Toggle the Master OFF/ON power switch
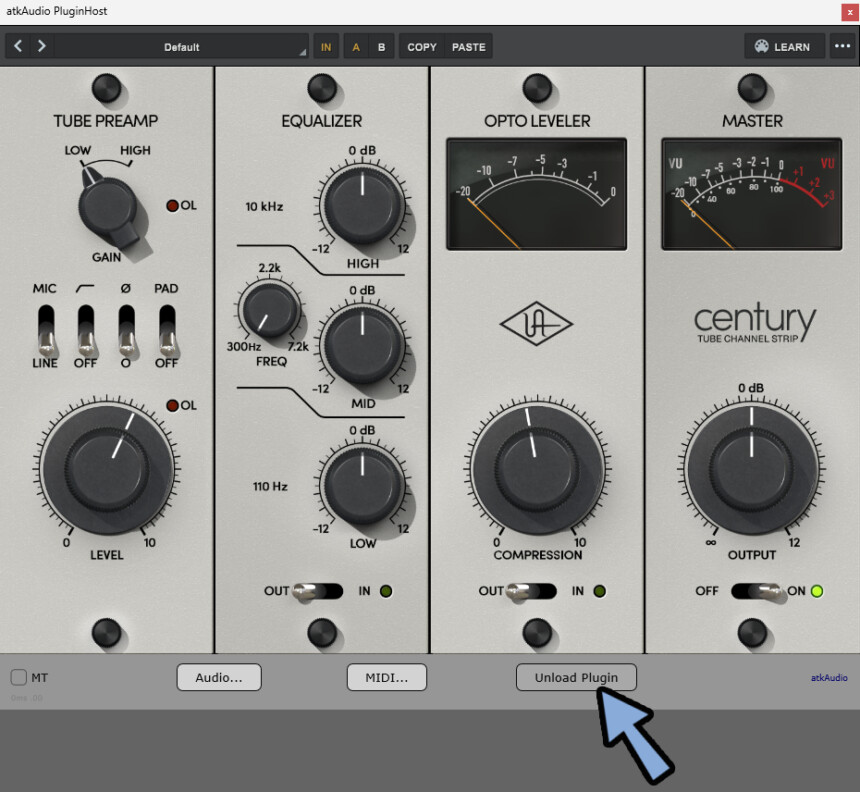Screen dimensions: 860x792 756,591
